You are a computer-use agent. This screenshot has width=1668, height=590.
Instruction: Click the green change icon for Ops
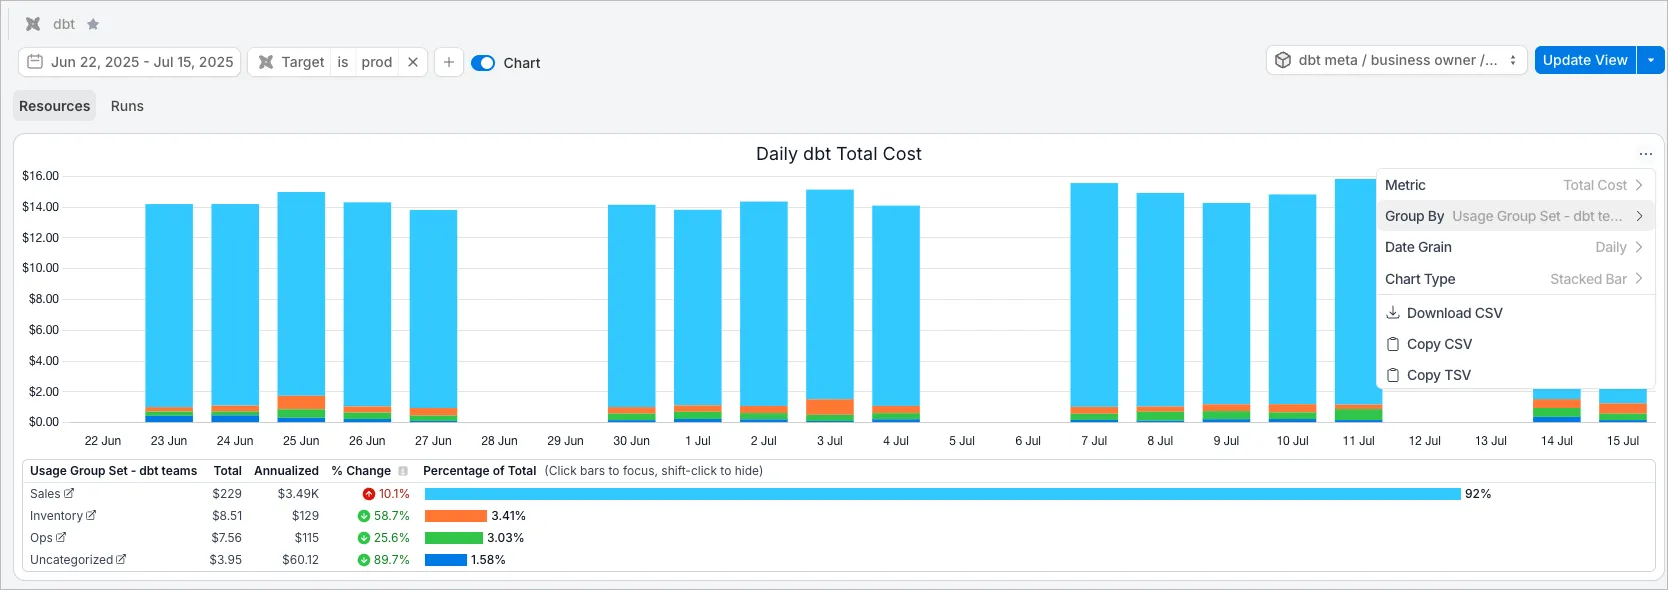[364, 538]
